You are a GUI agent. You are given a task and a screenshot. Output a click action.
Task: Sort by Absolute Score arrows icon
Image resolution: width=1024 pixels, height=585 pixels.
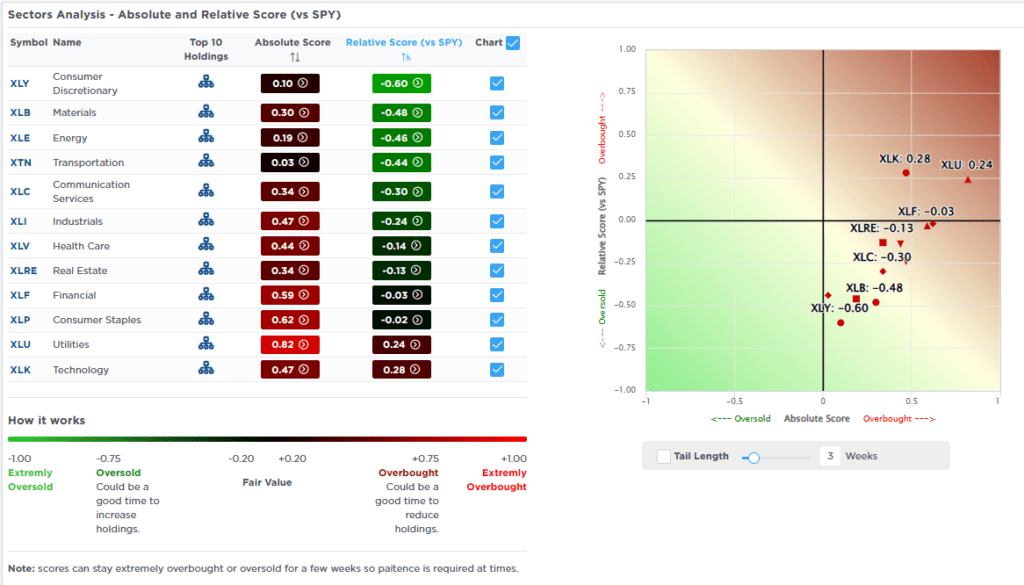pos(295,57)
